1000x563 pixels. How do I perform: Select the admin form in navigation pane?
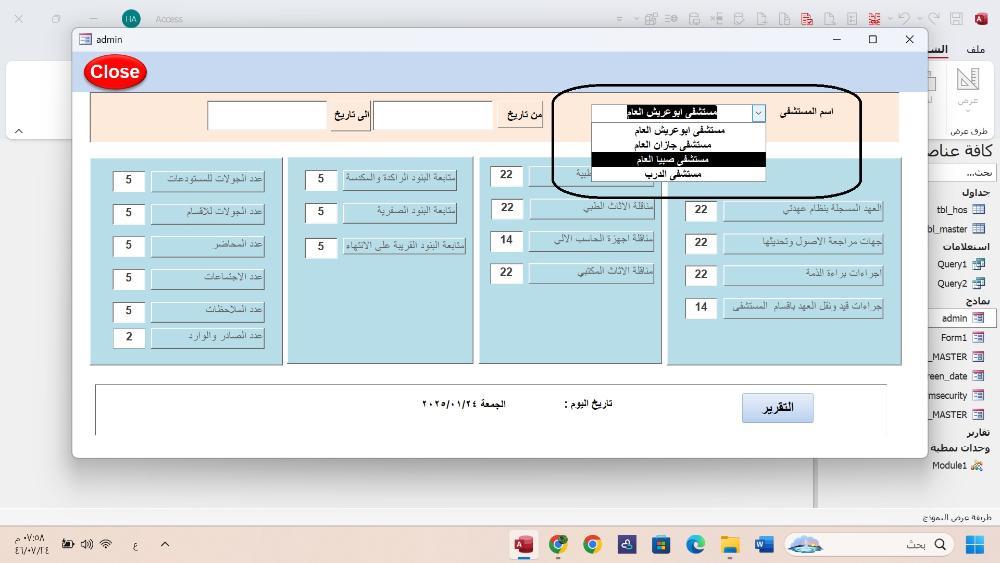pos(962,318)
